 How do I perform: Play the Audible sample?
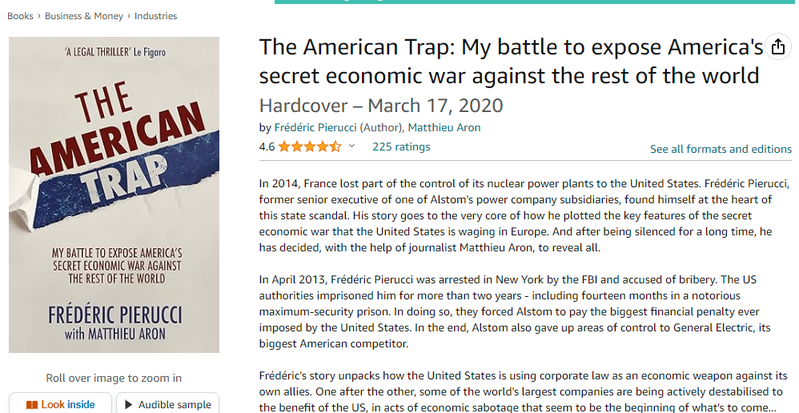click(x=168, y=404)
